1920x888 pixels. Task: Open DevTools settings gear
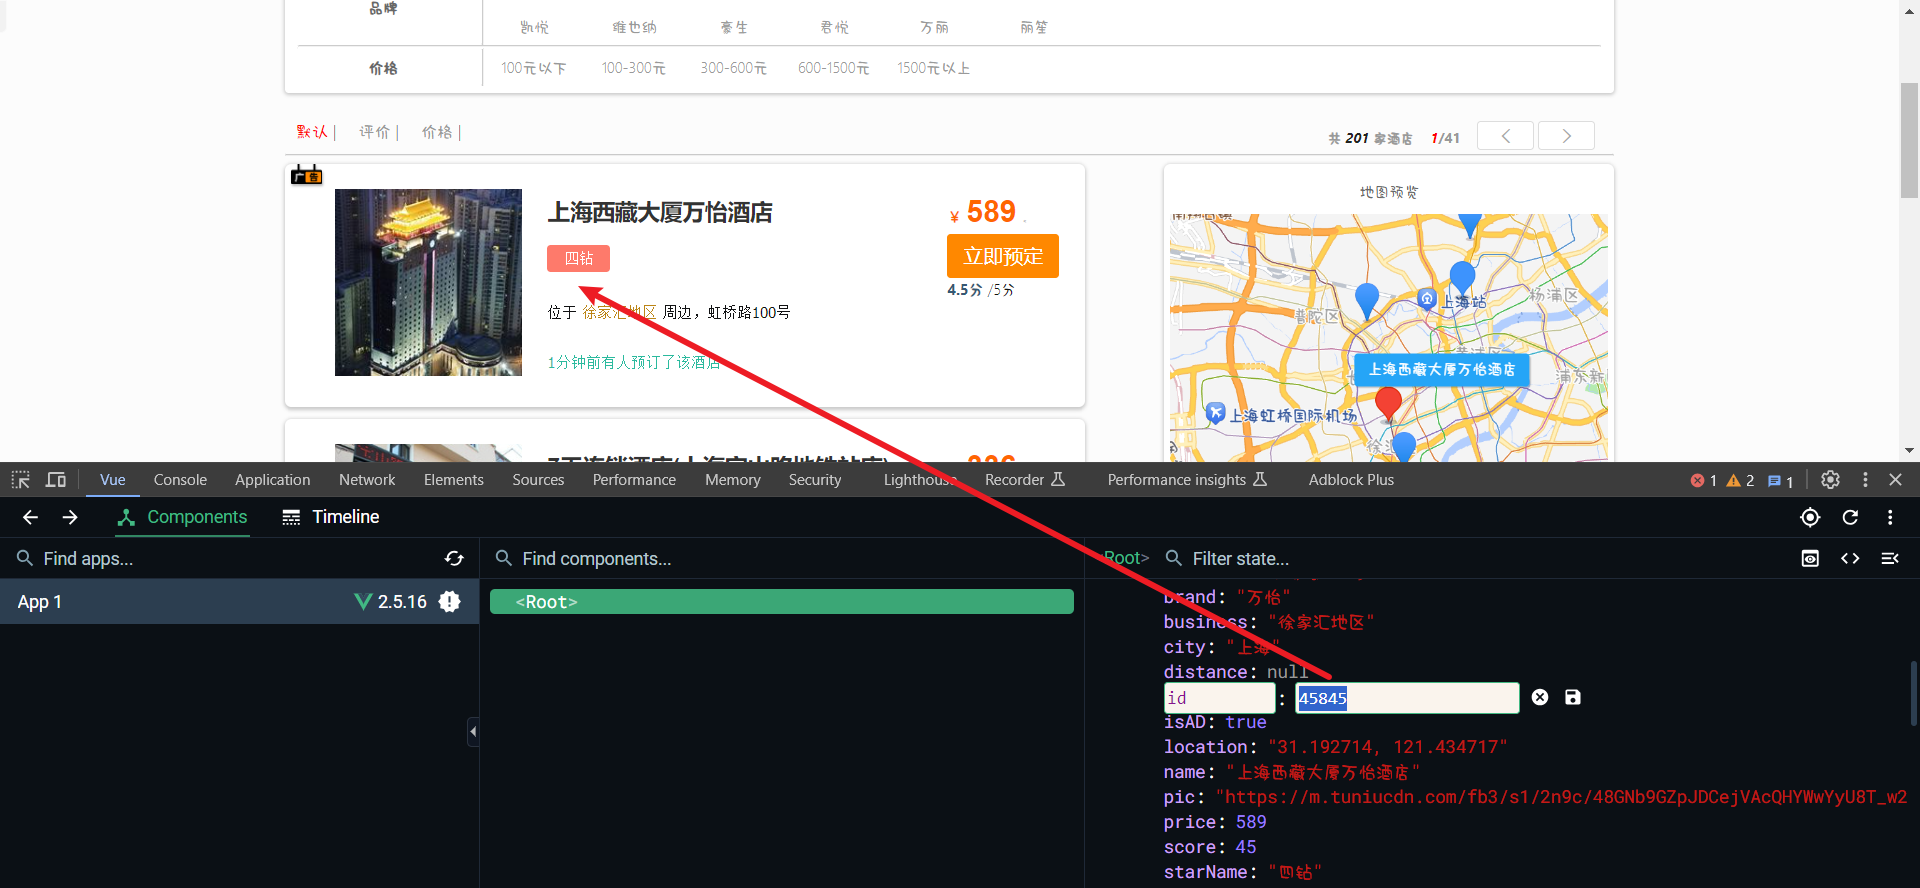tap(1830, 480)
